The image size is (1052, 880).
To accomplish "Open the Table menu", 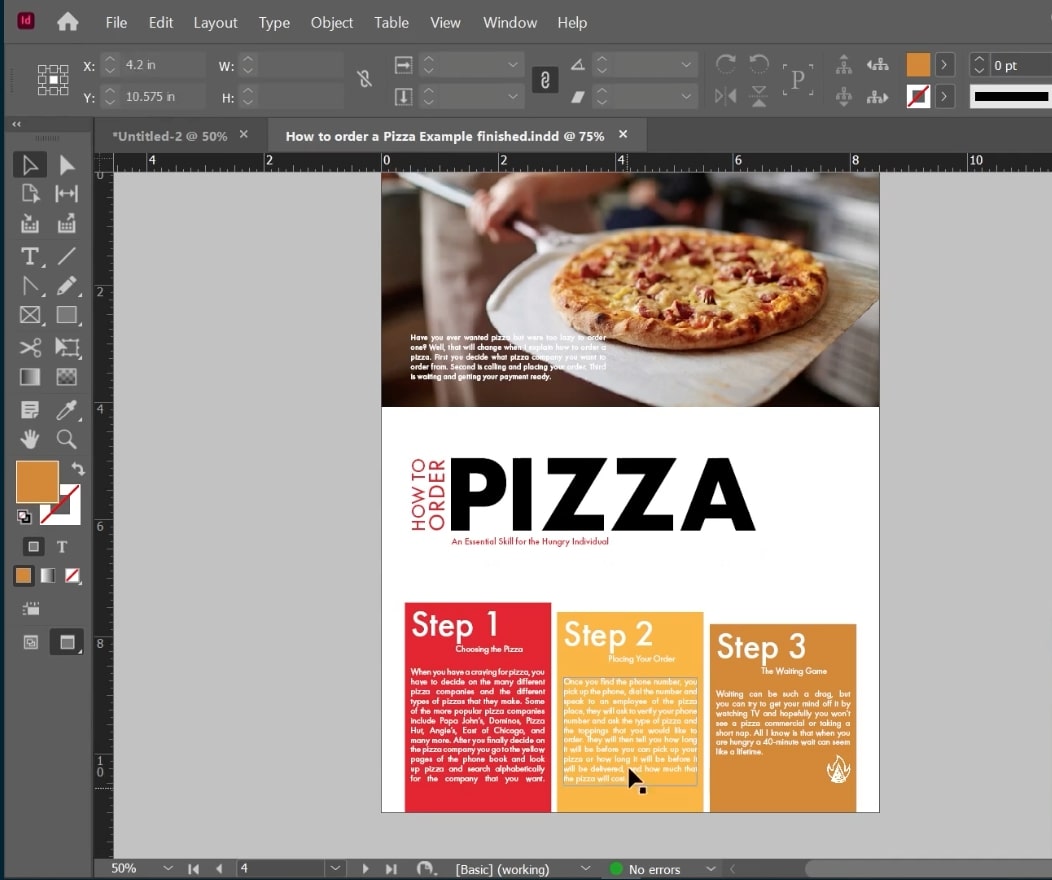I will (x=390, y=22).
